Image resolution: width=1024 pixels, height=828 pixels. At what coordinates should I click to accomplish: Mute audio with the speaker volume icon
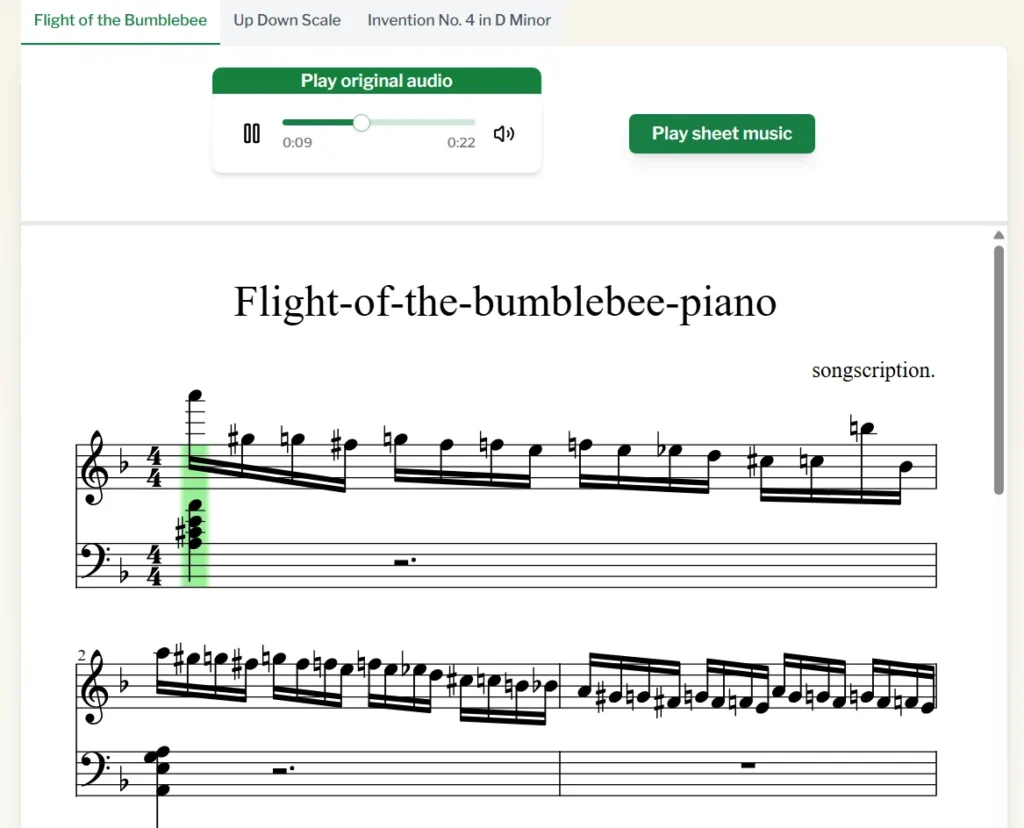click(x=504, y=134)
